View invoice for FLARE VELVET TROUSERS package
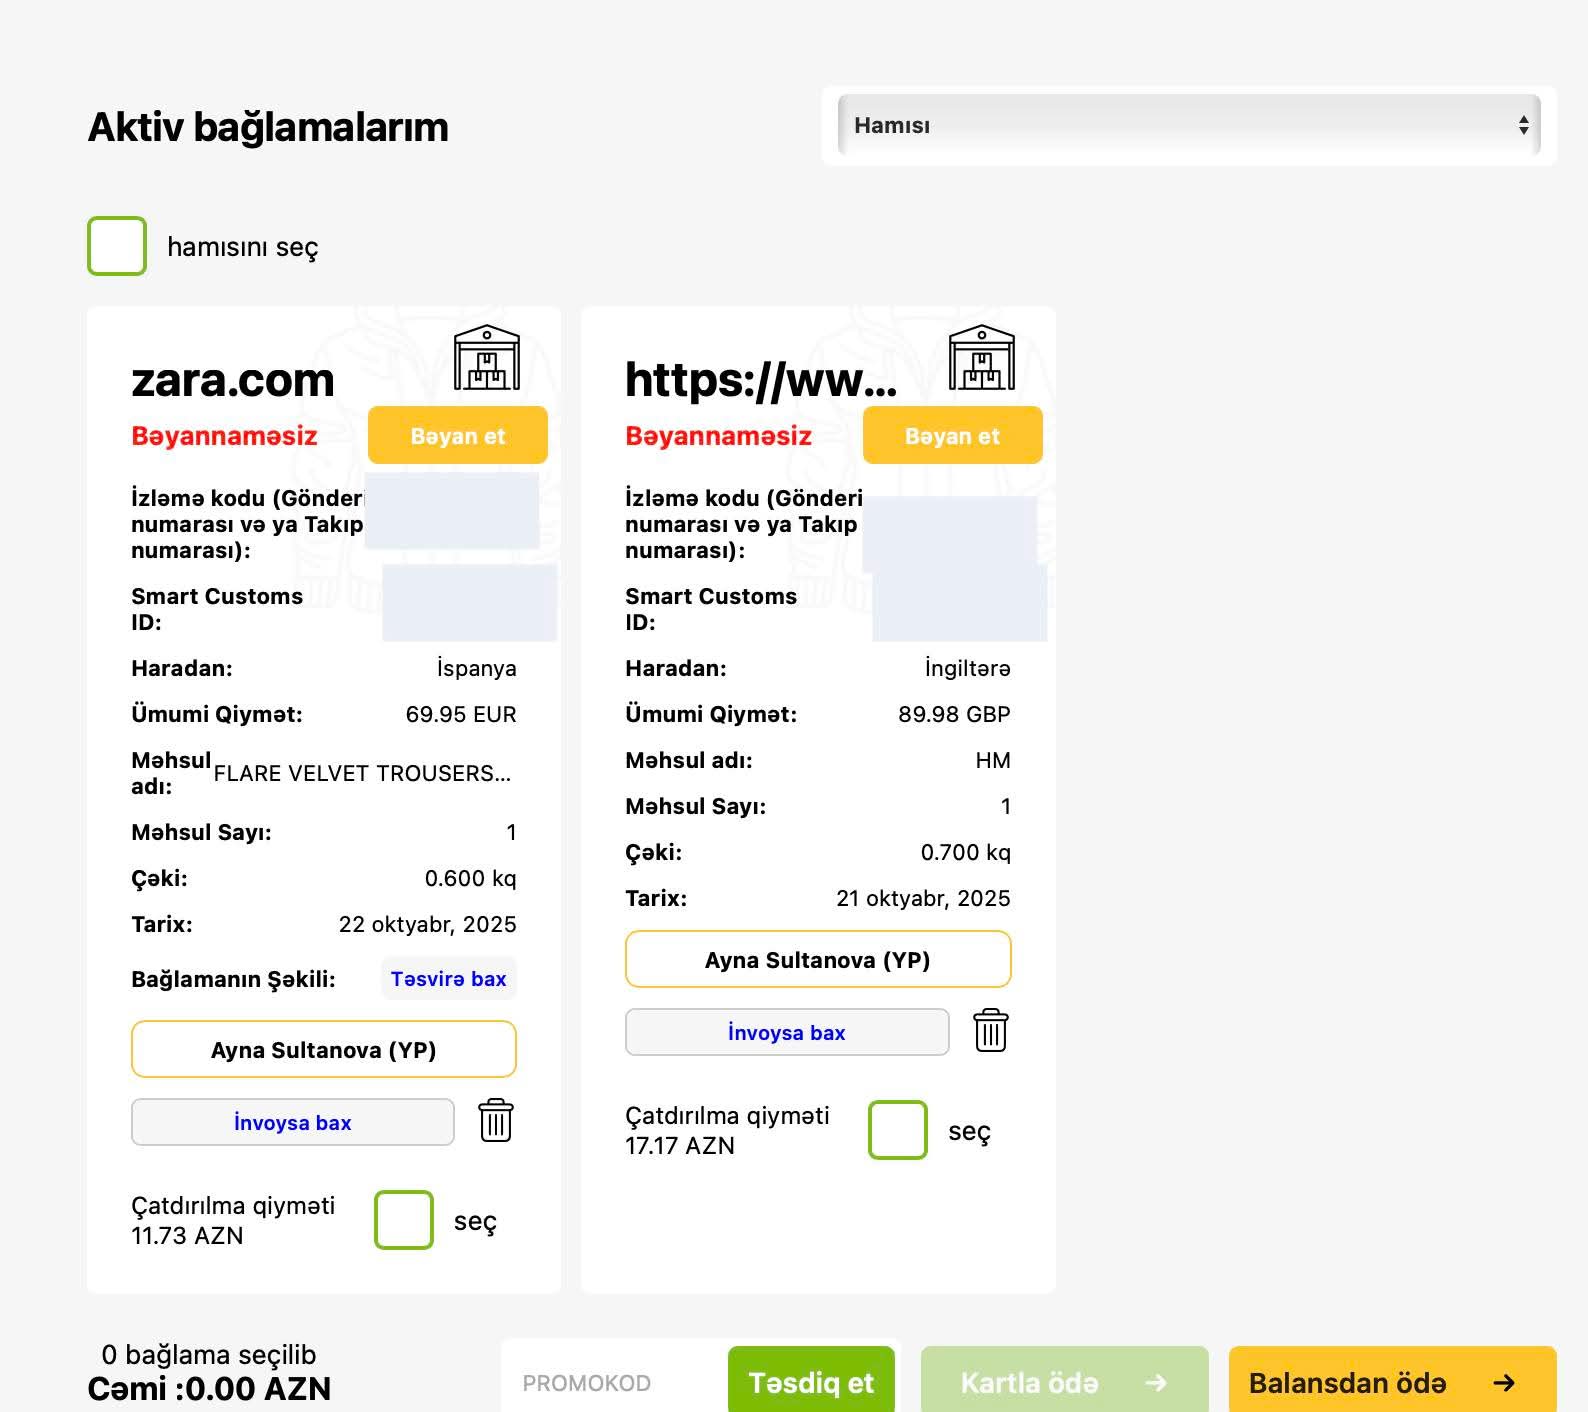 point(292,1122)
